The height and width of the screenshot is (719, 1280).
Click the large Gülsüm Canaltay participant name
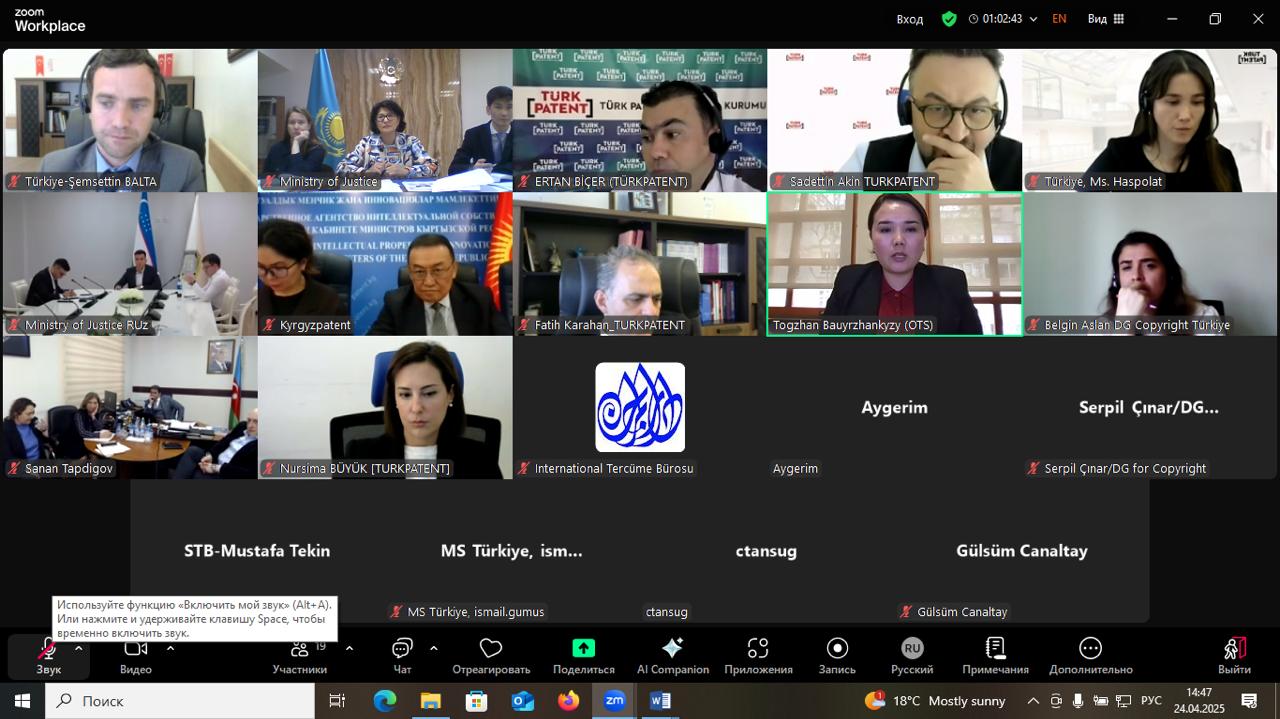(x=1021, y=550)
